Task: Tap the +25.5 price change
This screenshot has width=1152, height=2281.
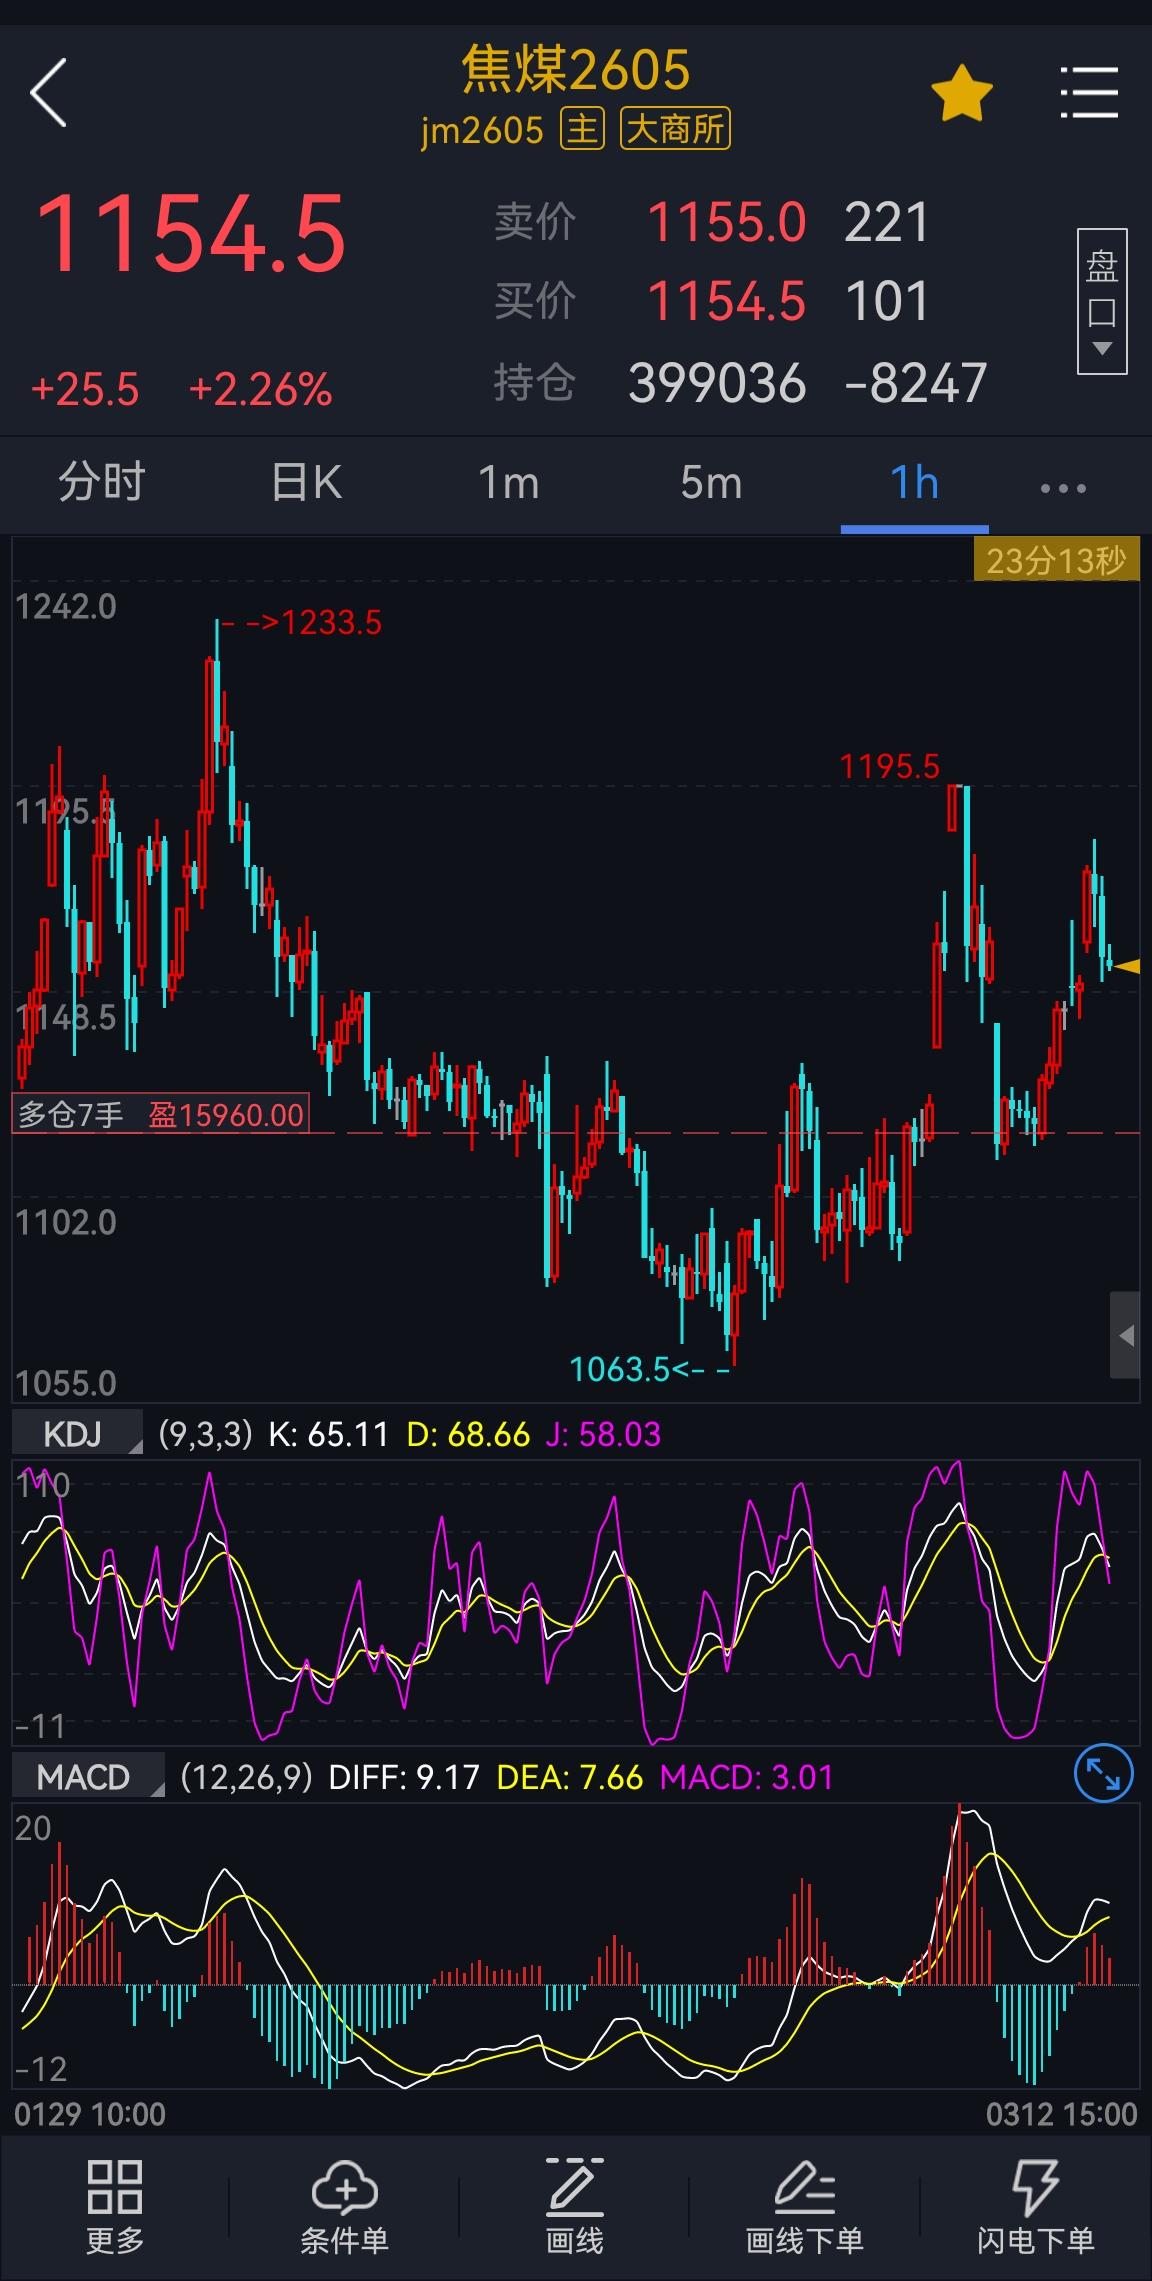Action: pyautogui.click(x=85, y=390)
